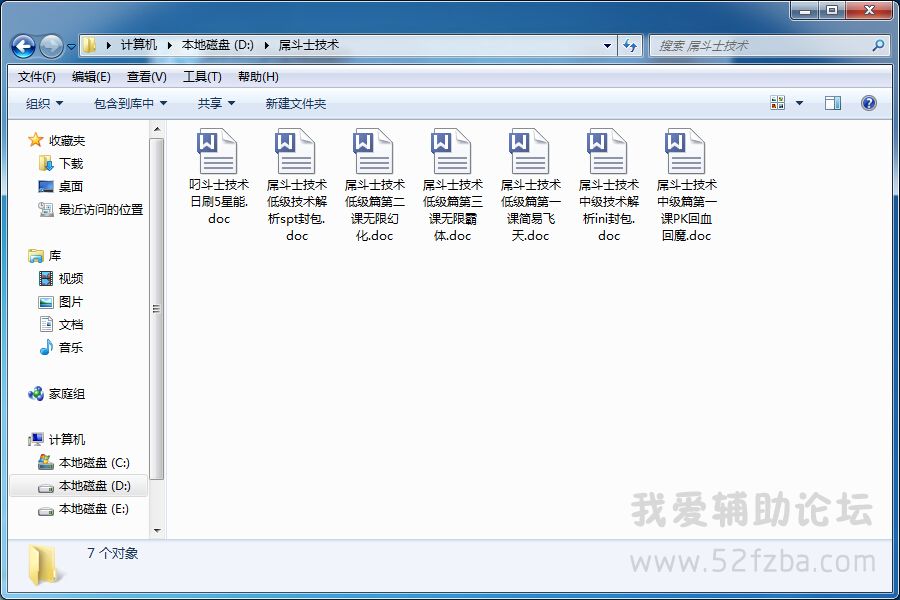
Task: Select the 低级篇第一课简易飞天.doc file icon
Action: (530, 151)
